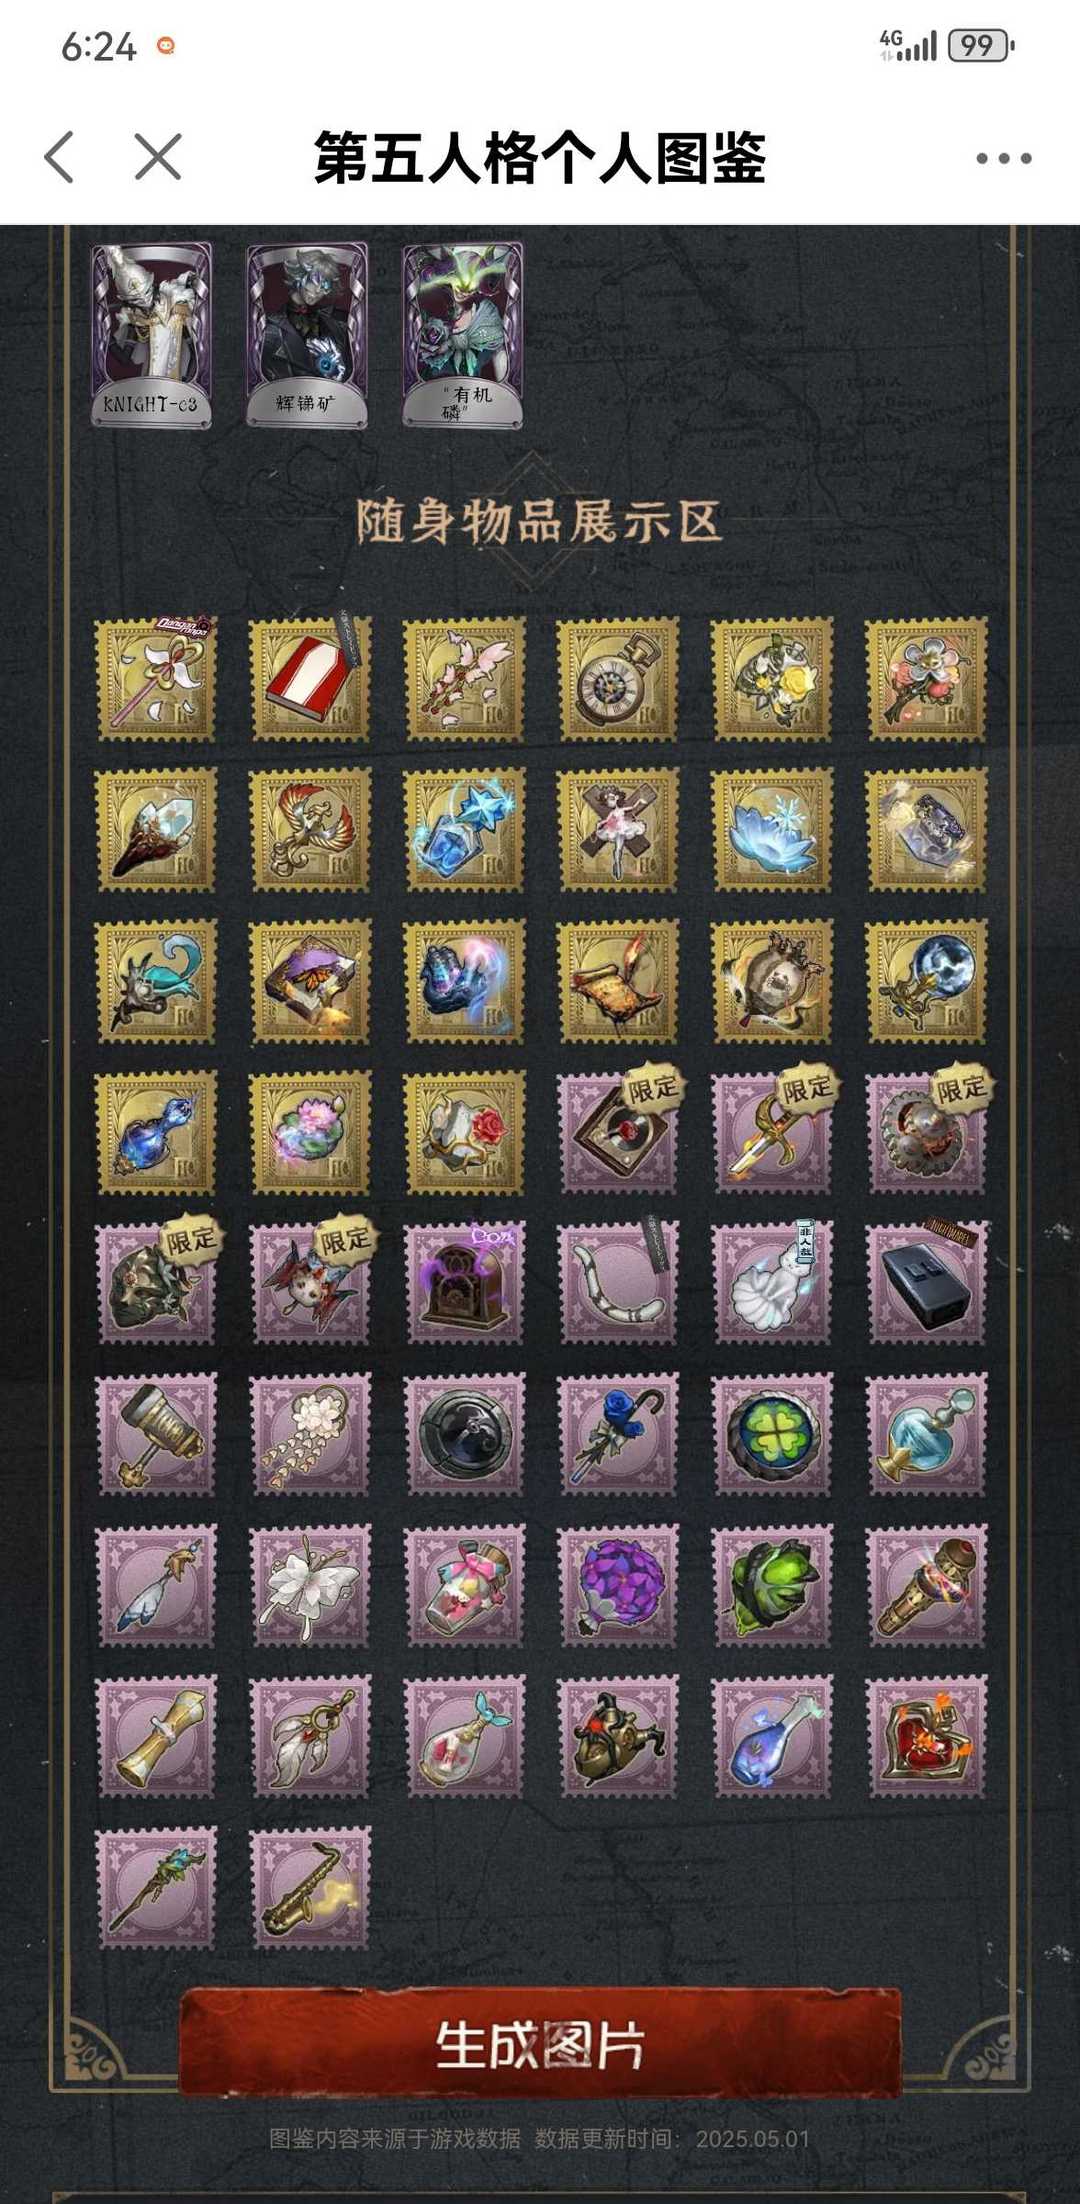Tap the red book accessory stamp
Screen dimensions: 1080x2204
click(310, 679)
